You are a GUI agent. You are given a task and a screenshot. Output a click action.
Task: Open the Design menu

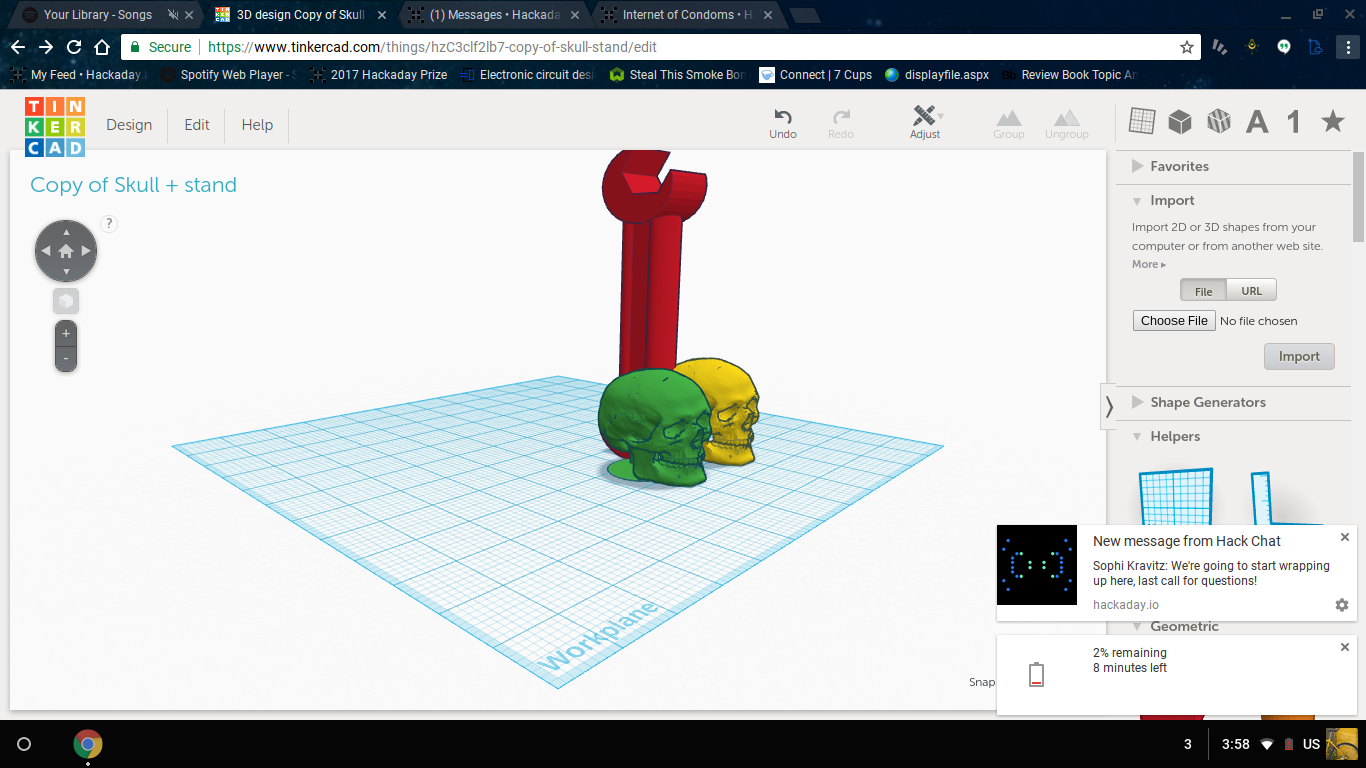[x=129, y=125]
